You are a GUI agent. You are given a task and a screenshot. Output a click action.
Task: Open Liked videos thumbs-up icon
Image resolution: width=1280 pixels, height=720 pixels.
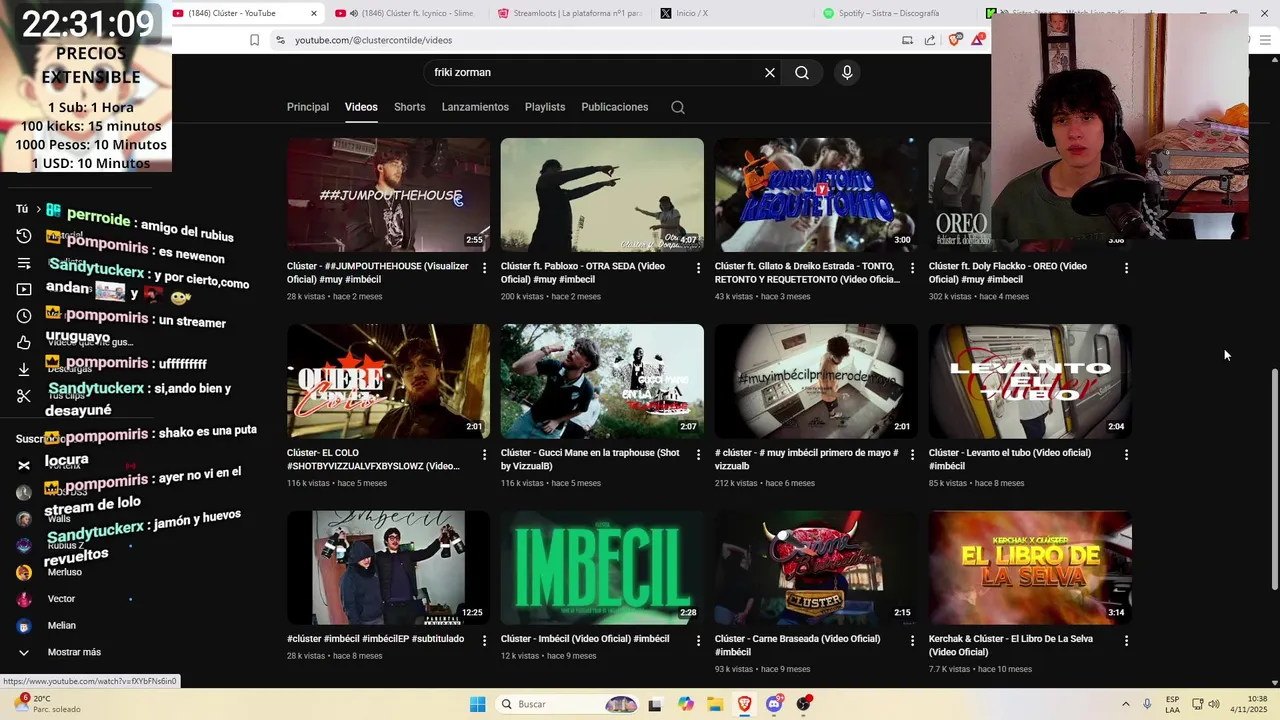(x=24, y=343)
